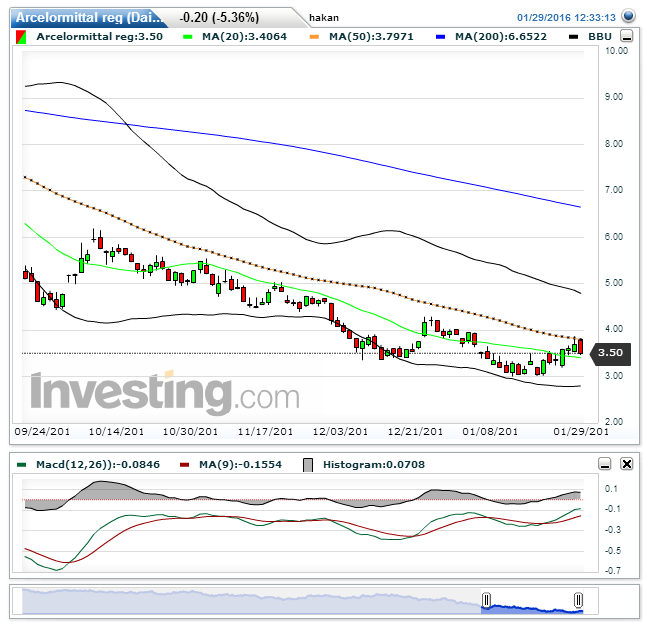Grab the right range slider handle
Viewport: 650px width, 627px height.
578,600
